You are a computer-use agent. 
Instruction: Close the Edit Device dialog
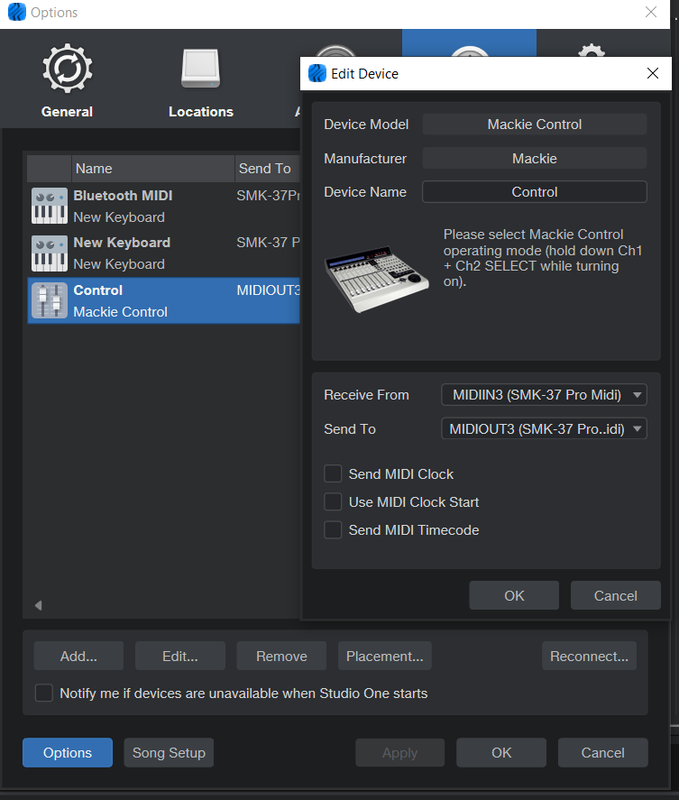pyautogui.click(x=652, y=73)
